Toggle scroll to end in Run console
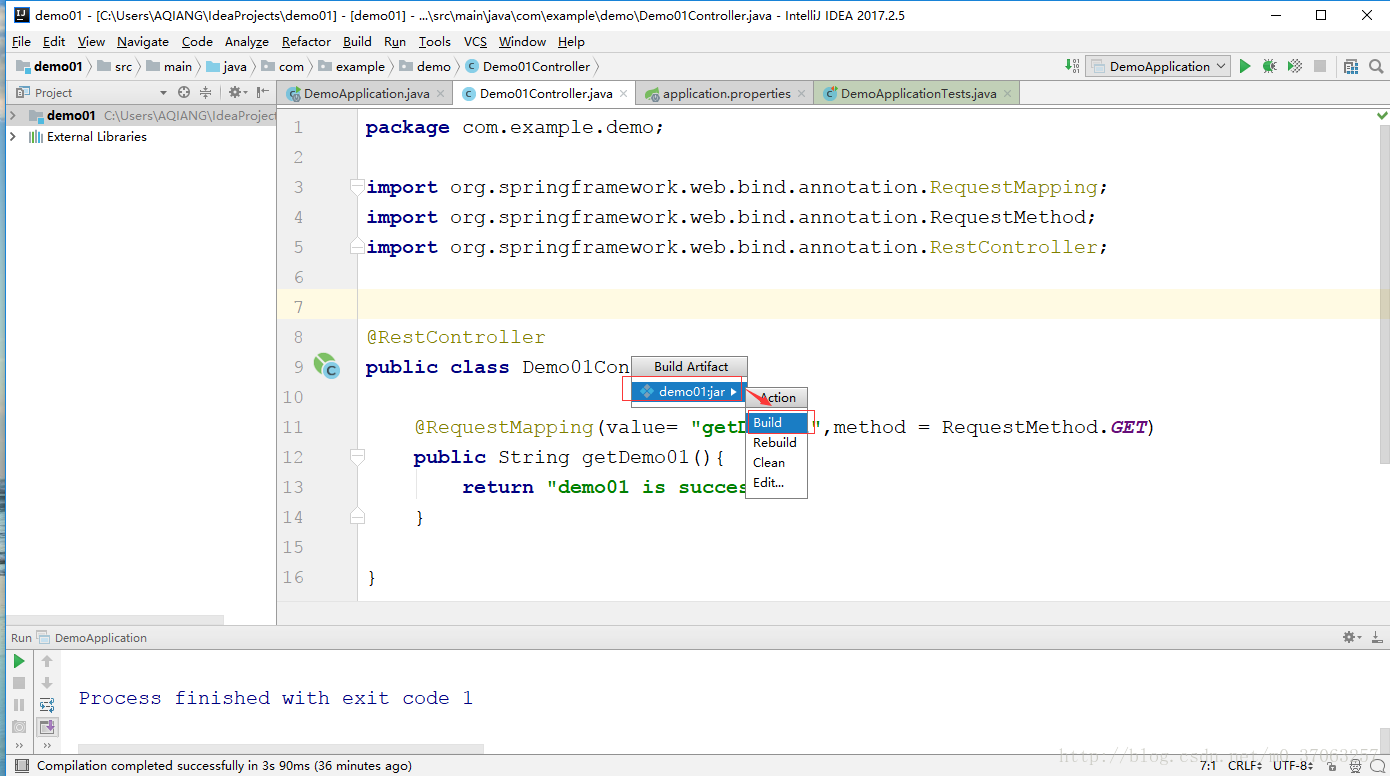The width and height of the screenshot is (1390, 776). 47,727
